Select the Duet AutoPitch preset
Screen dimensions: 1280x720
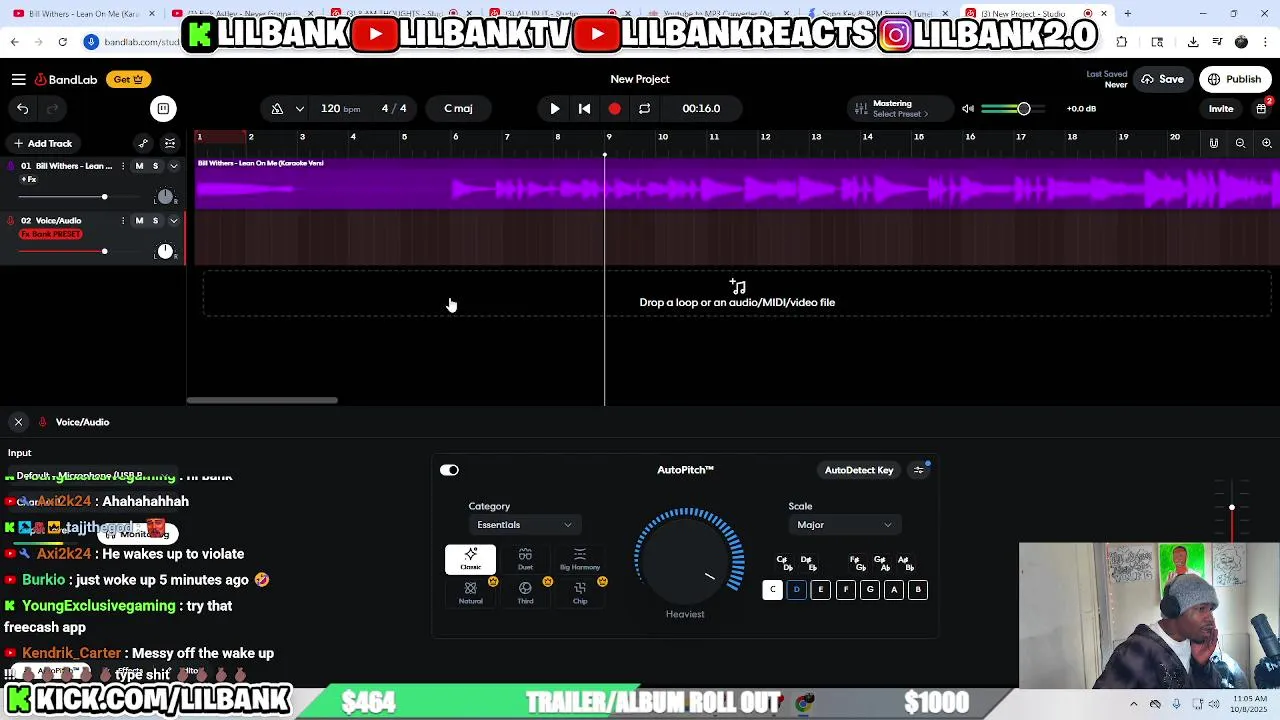[525, 560]
